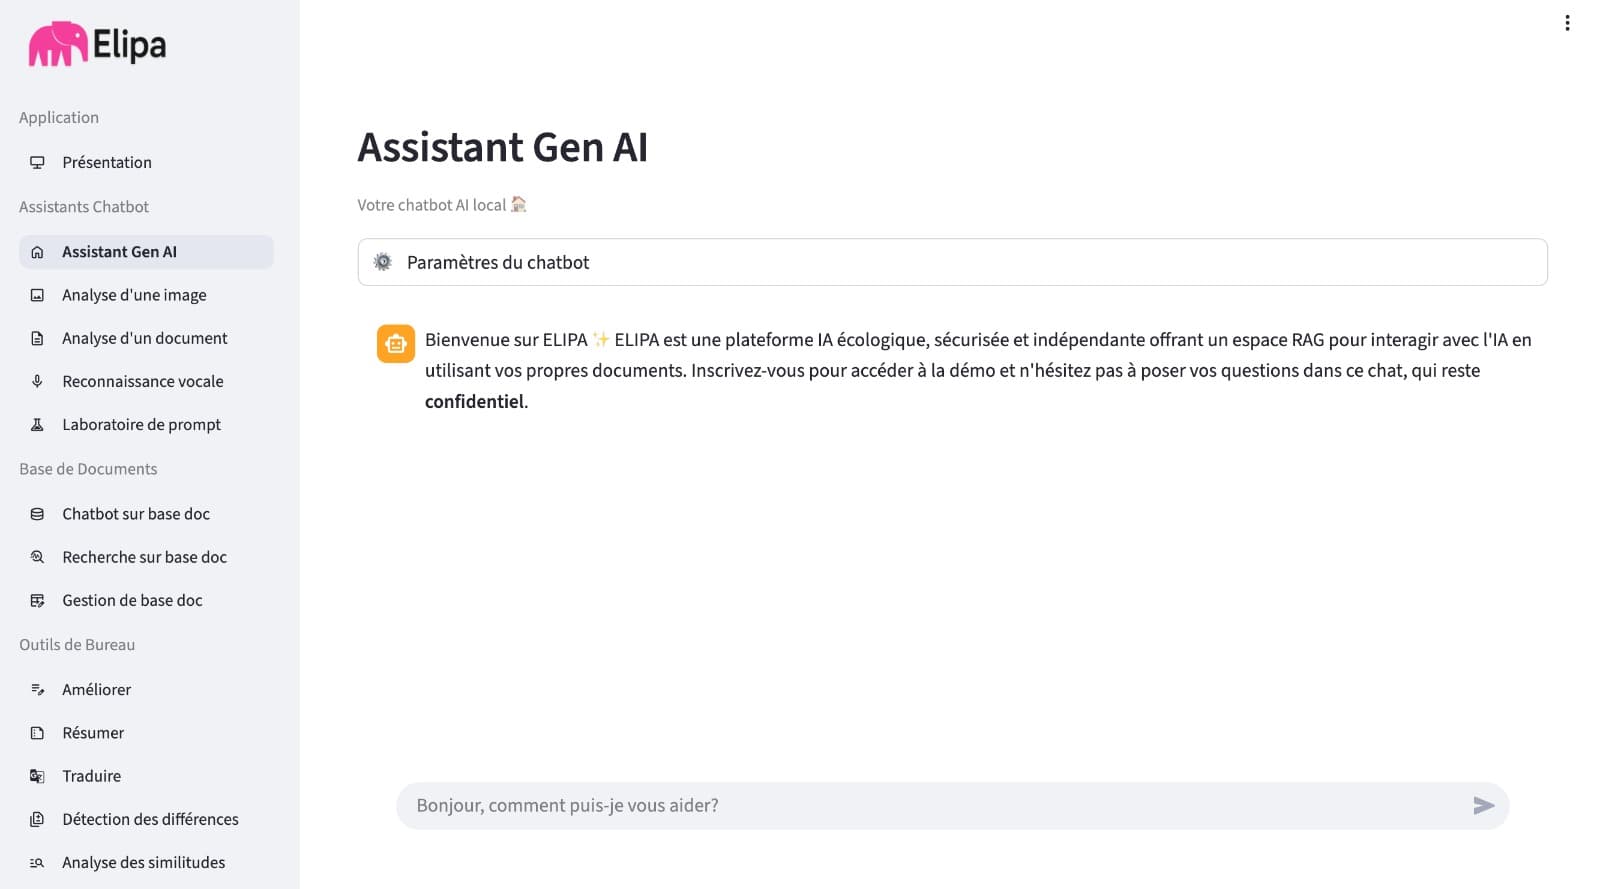This screenshot has width=1600, height=889.
Task: Open the three-dot options menu
Action: [1568, 22]
